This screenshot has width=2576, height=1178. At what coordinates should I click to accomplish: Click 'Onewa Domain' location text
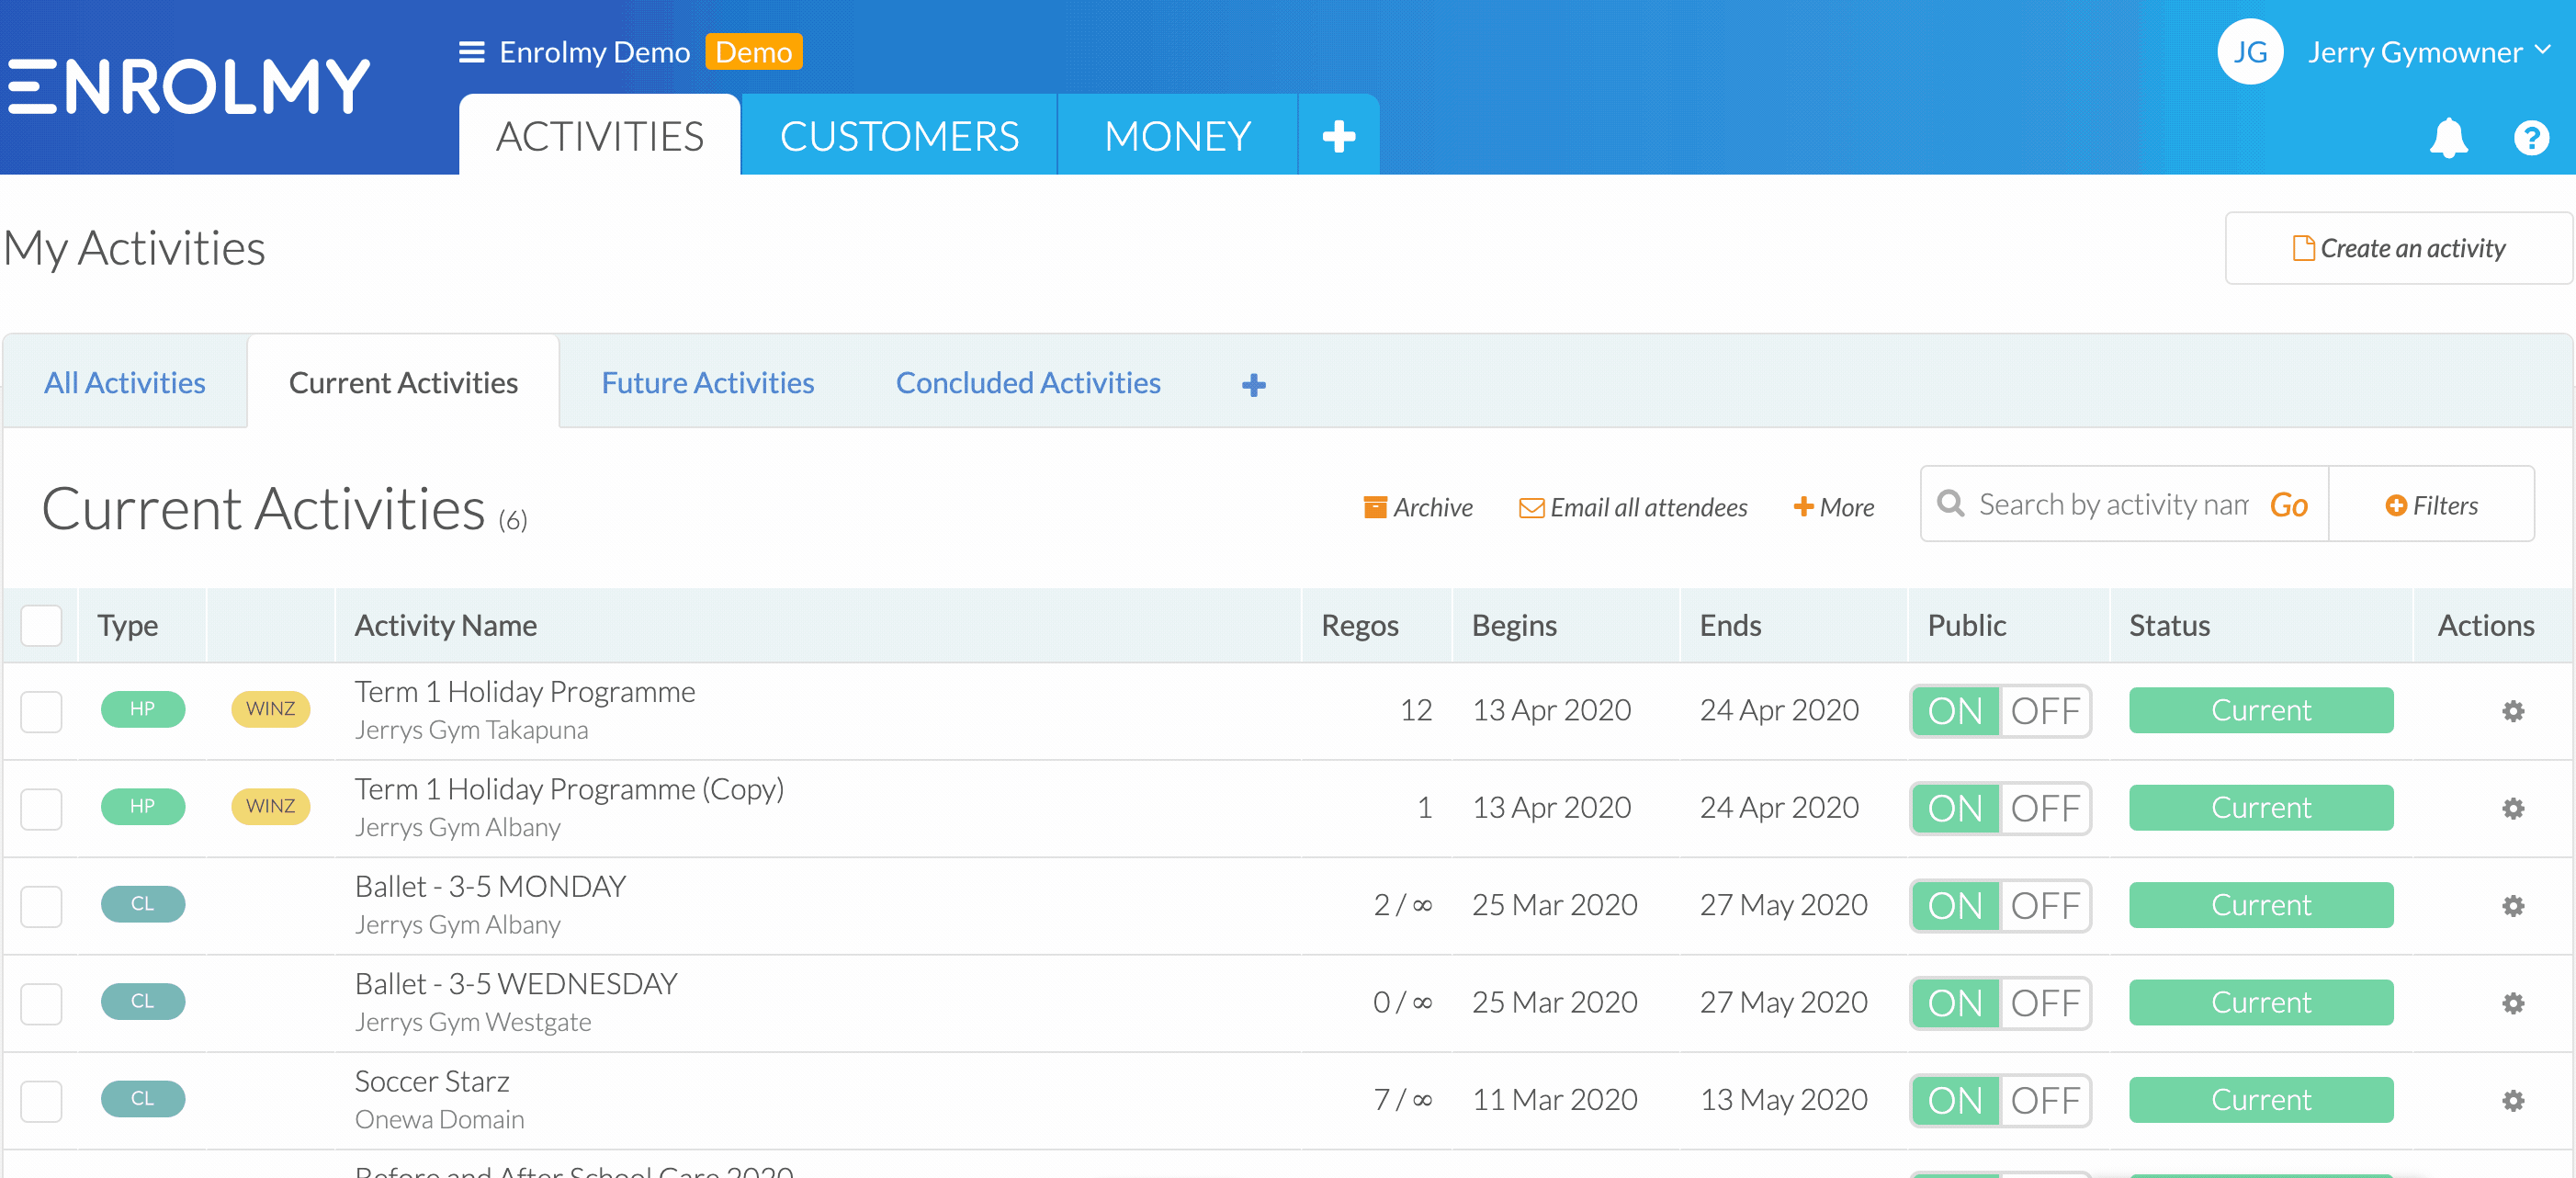click(x=439, y=1119)
